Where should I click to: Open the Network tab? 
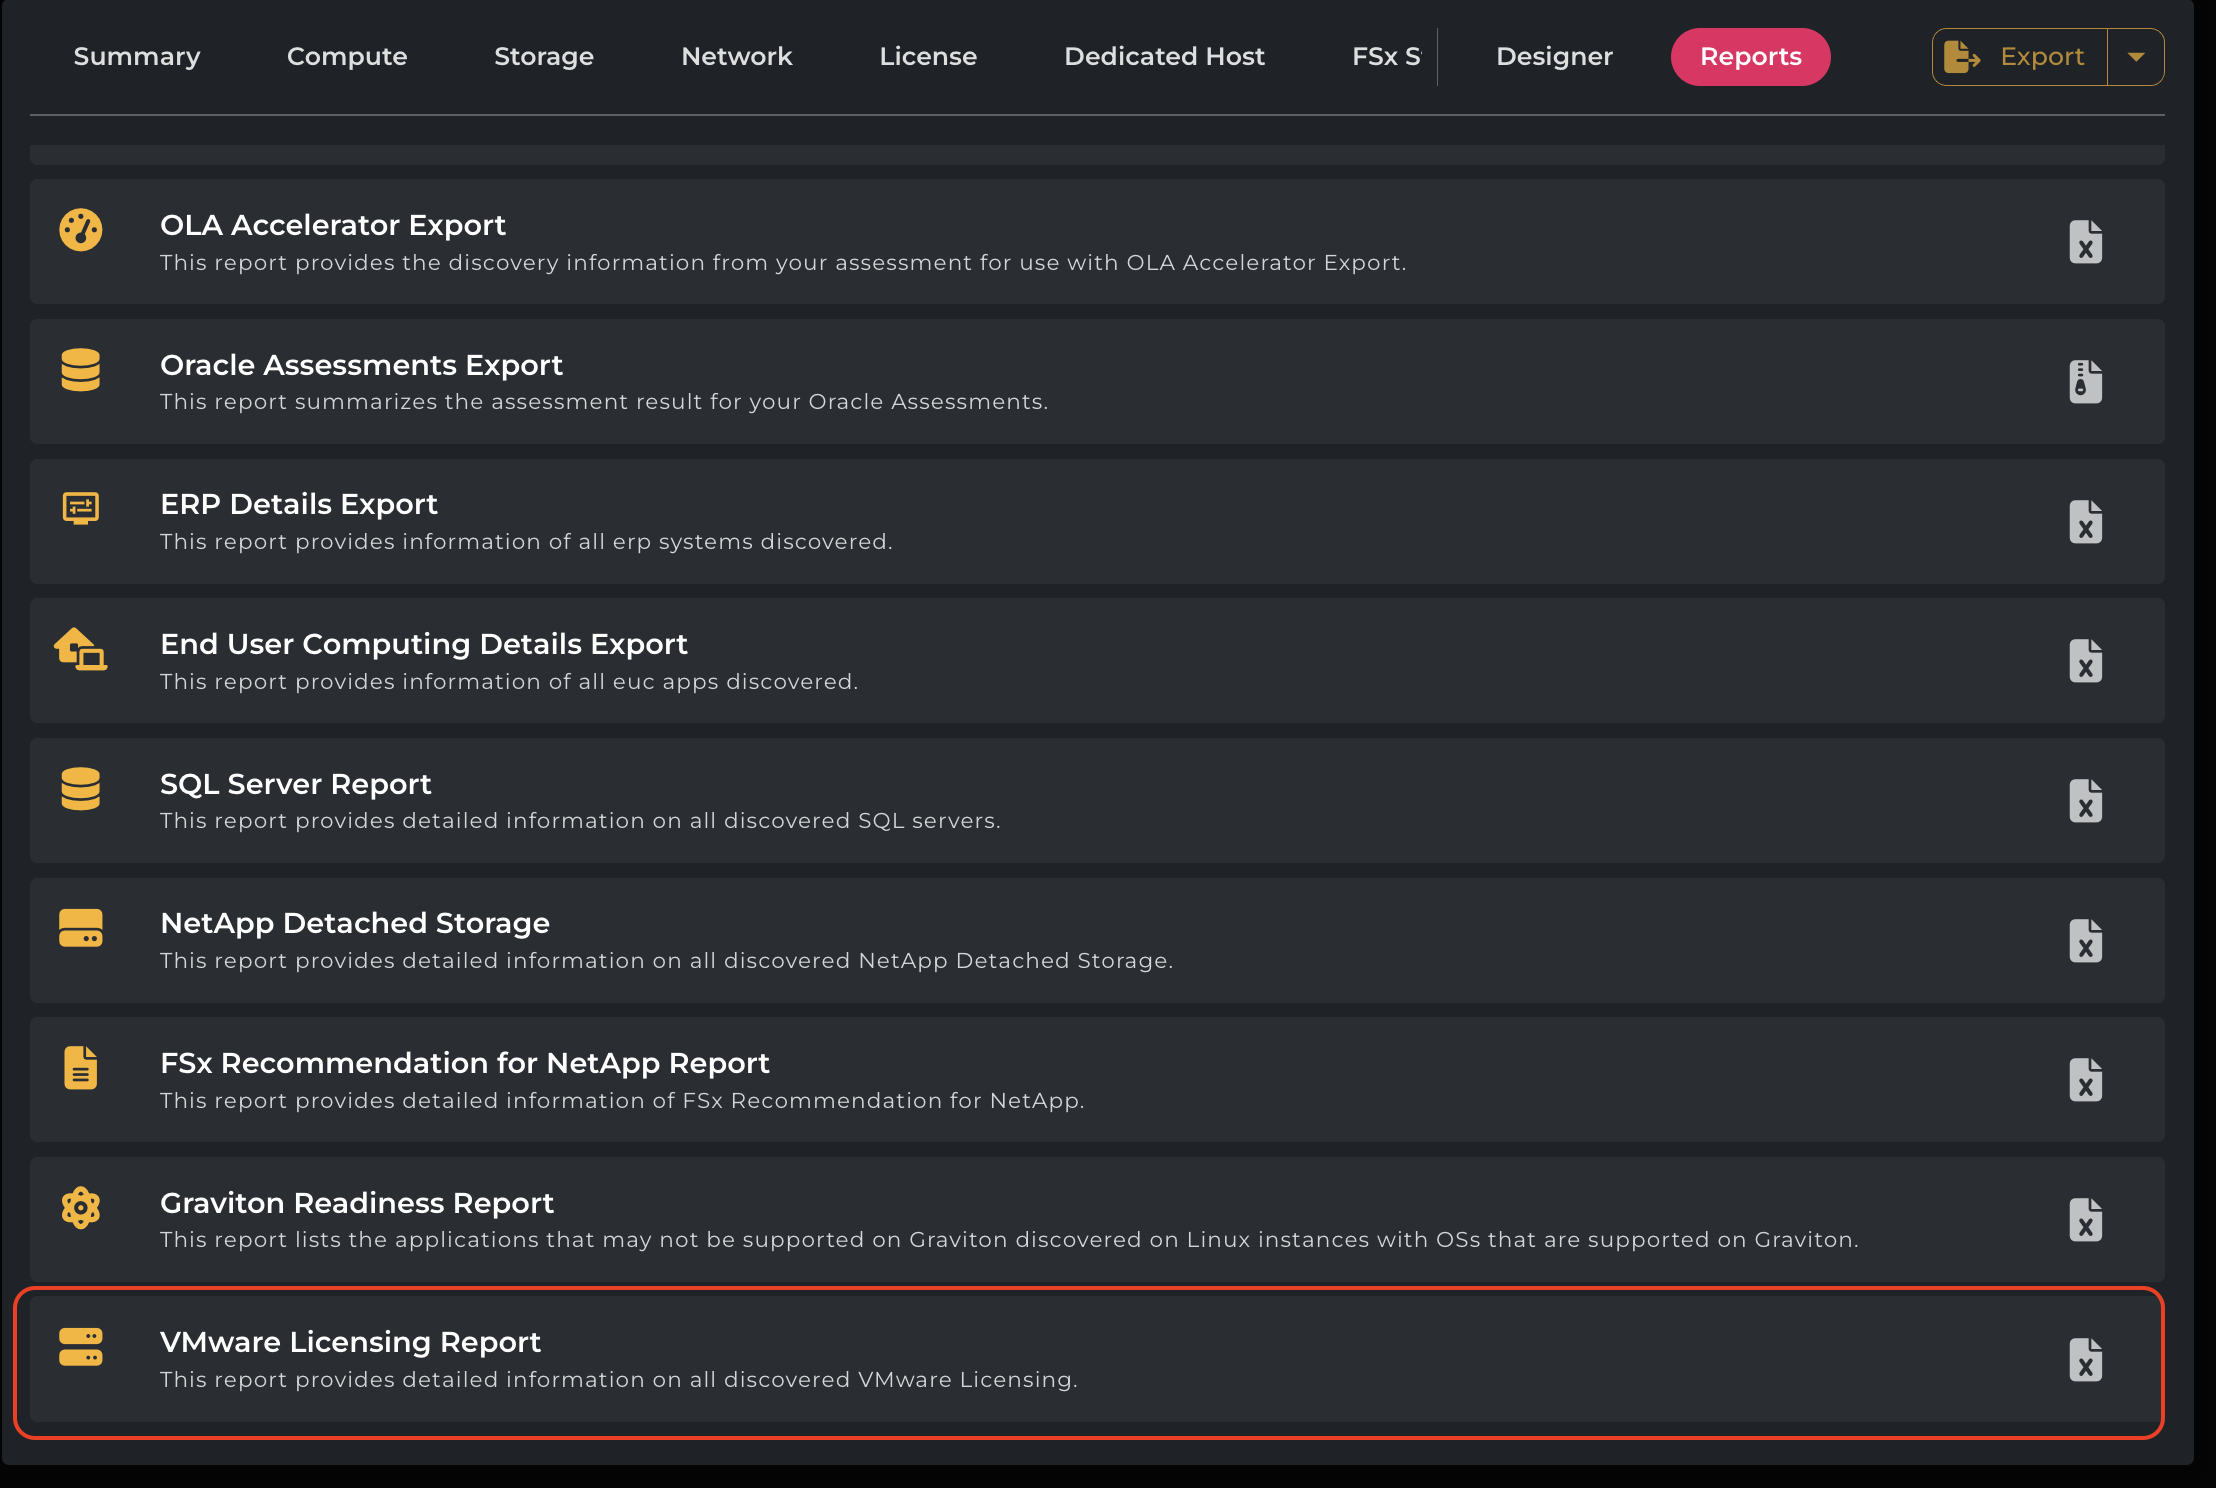(737, 57)
